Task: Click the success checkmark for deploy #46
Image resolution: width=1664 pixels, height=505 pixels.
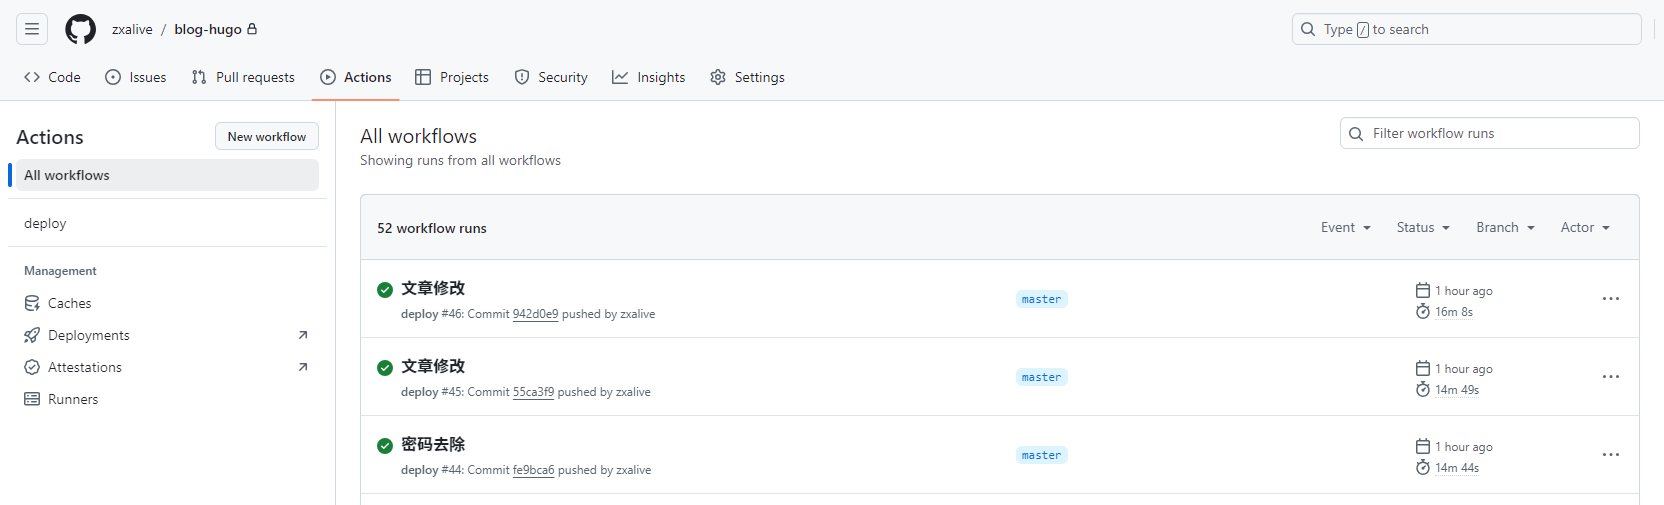Action: coord(385,290)
